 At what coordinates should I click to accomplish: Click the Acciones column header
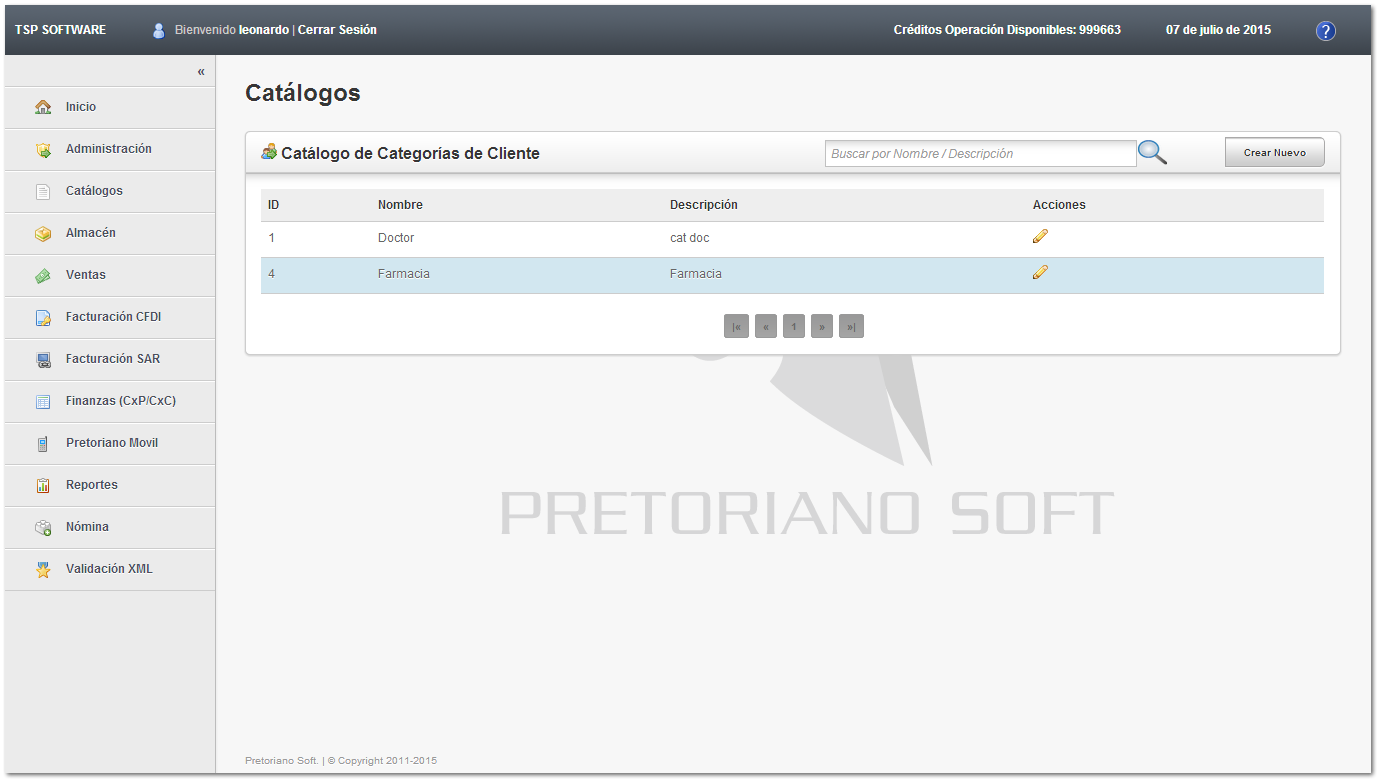click(x=1059, y=205)
